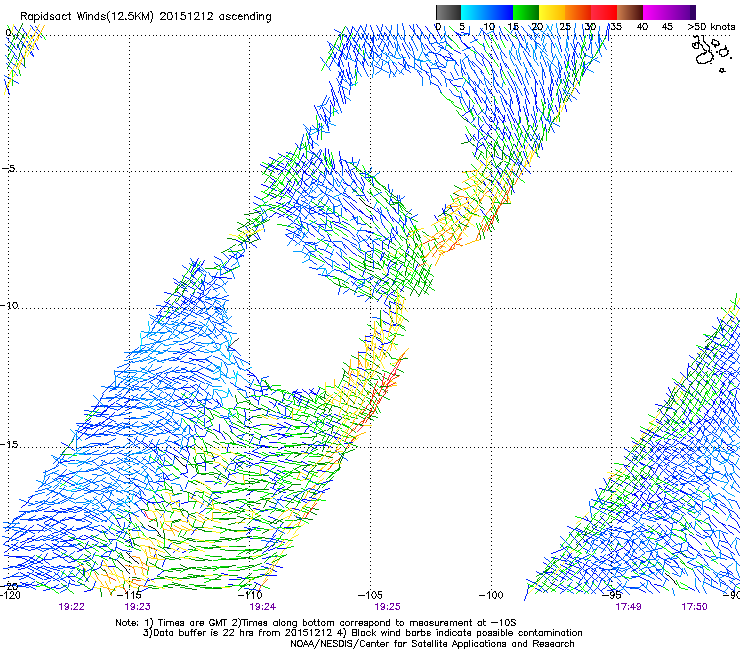Click the '40' legend scale label
Screen dimensions: 740x650
coord(642,27)
